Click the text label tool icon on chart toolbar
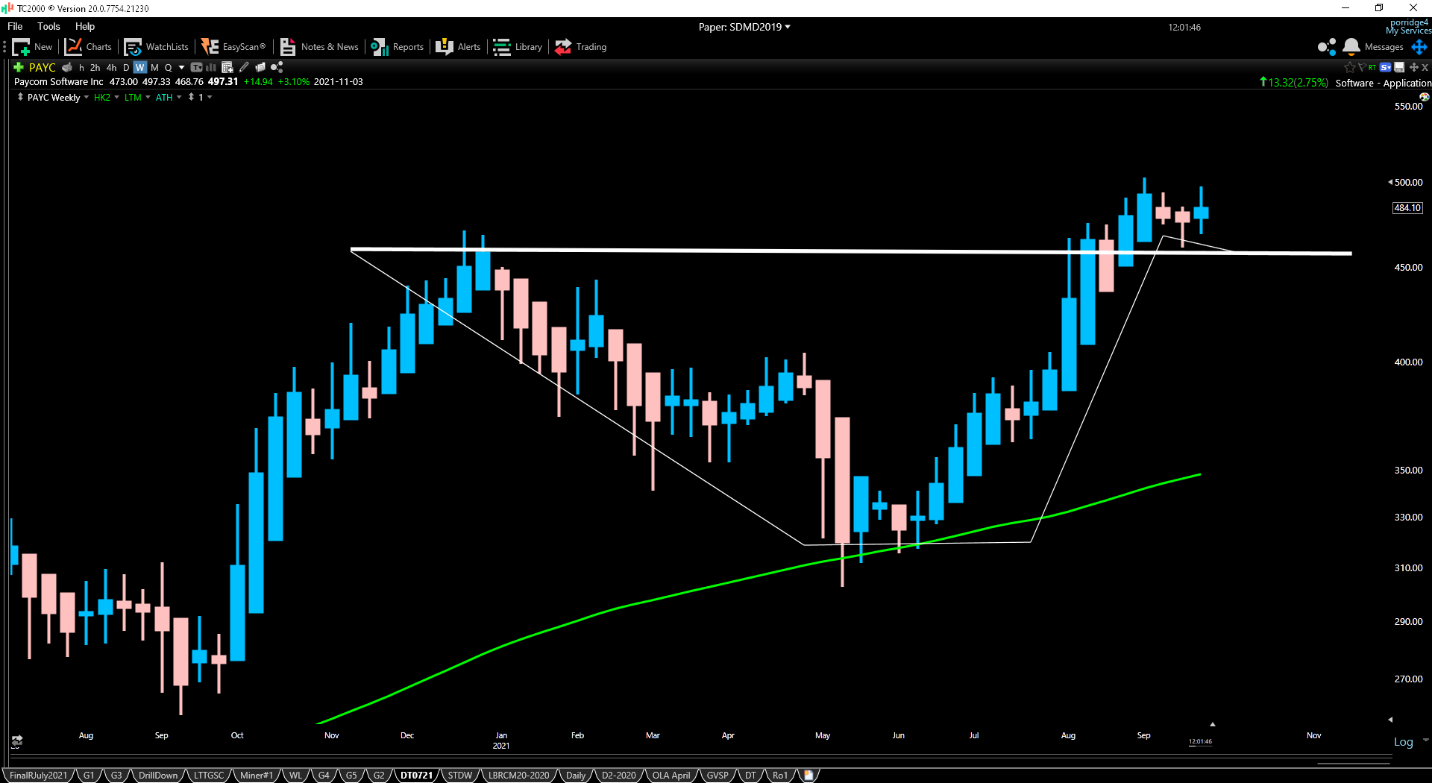Screen dimensions: 1432x783 (196, 67)
